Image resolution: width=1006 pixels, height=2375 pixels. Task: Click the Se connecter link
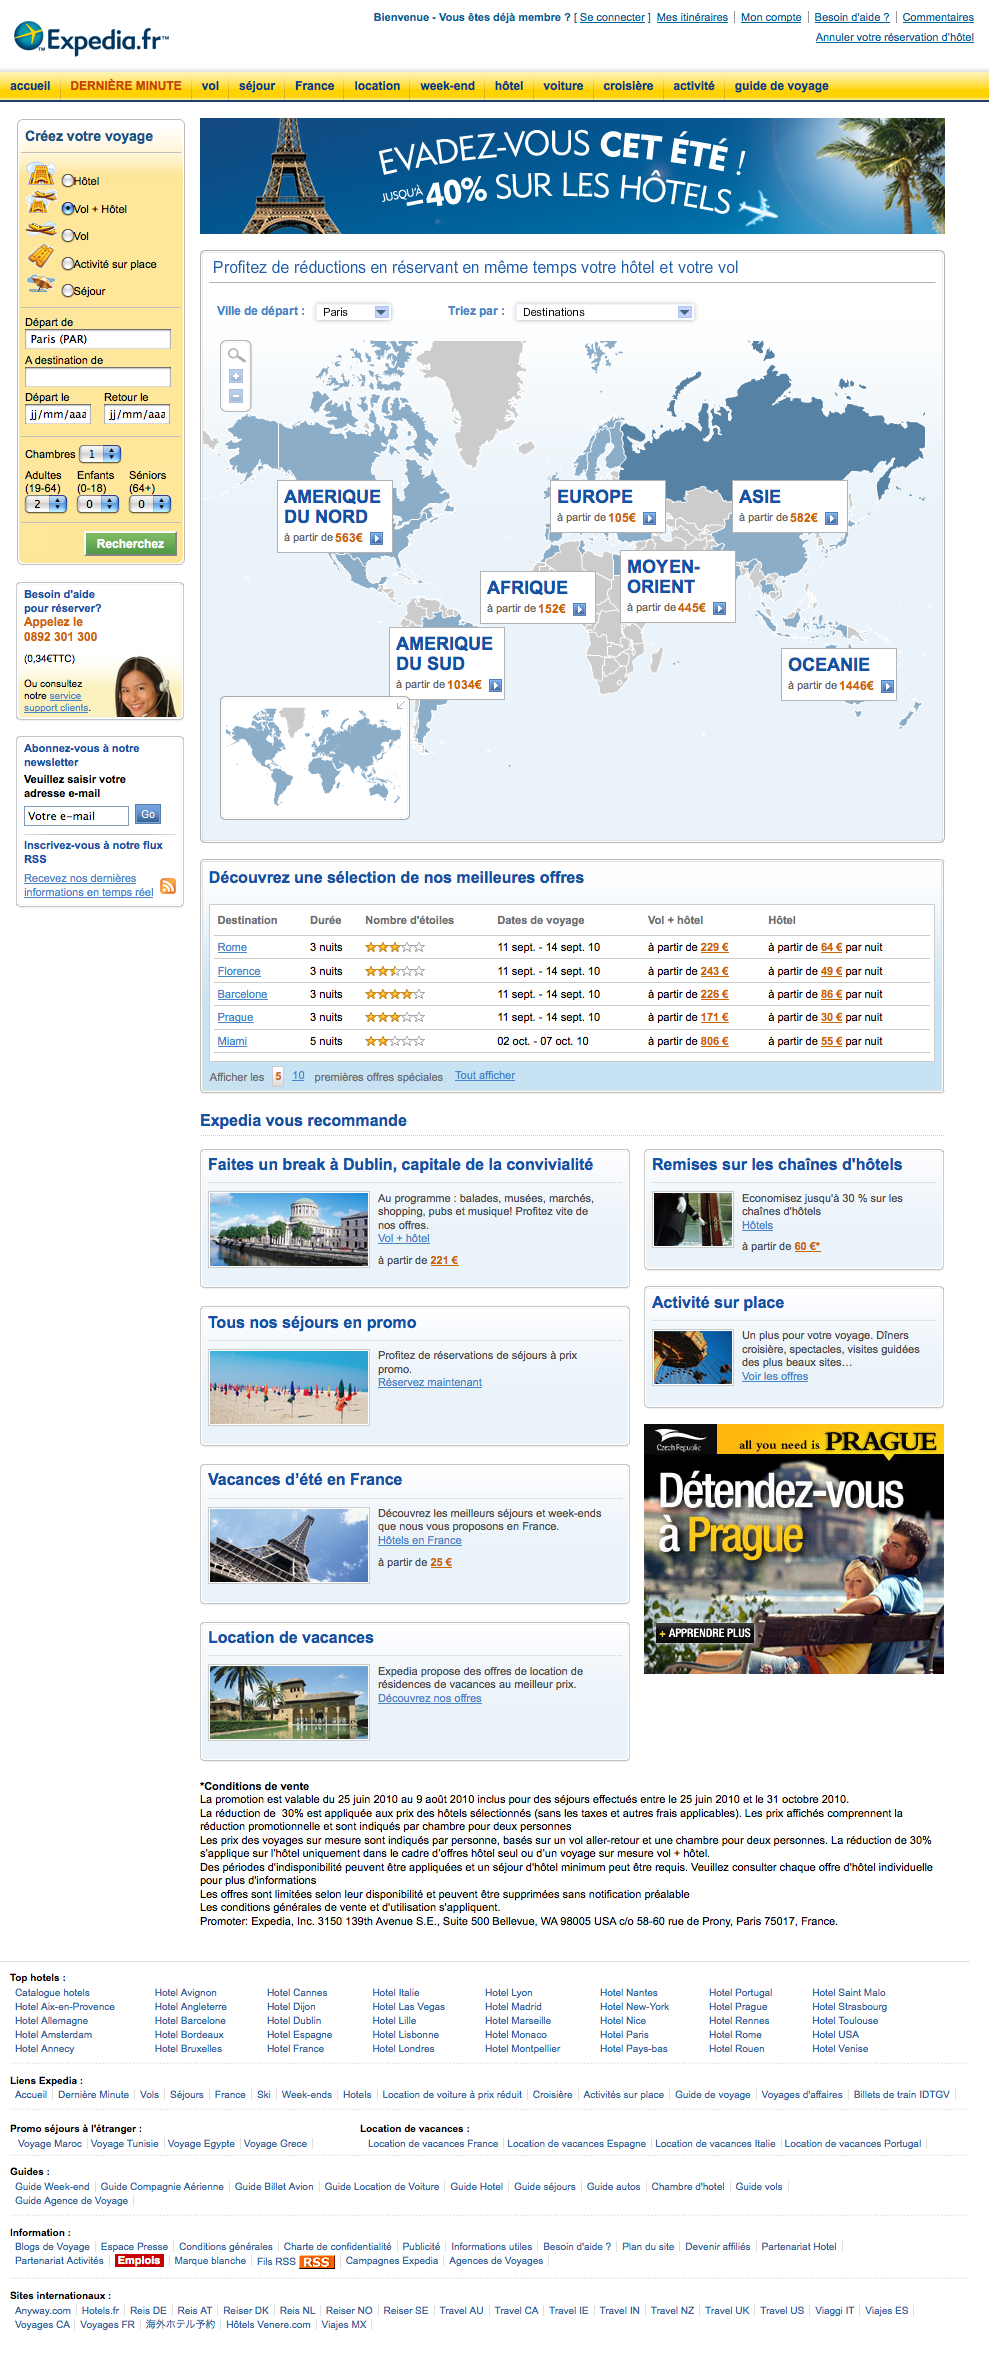pyautogui.click(x=612, y=17)
